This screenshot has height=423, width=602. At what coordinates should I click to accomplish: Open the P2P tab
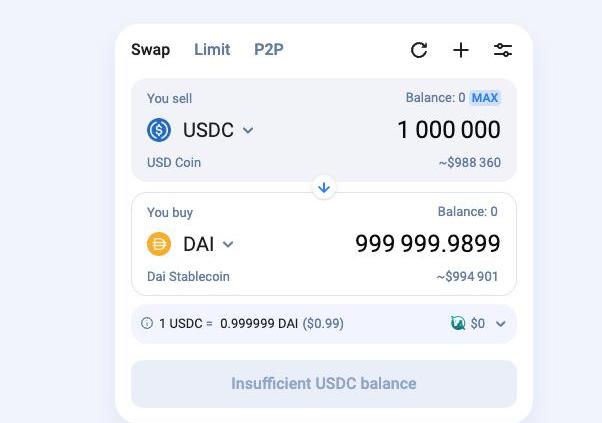click(x=269, y=50)
